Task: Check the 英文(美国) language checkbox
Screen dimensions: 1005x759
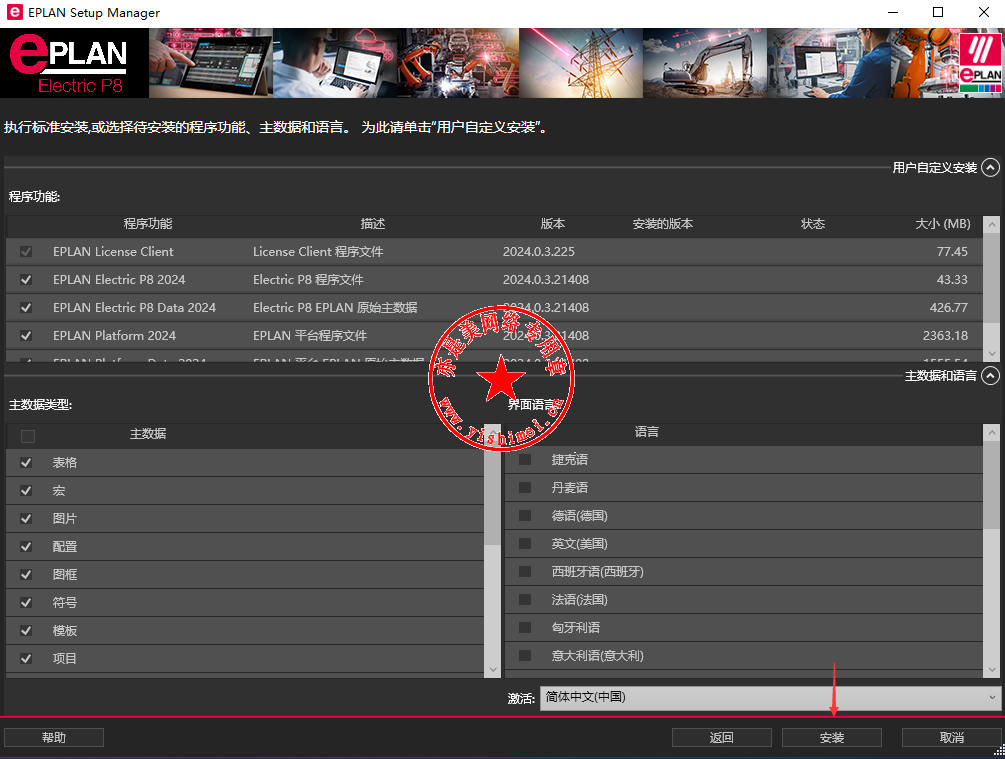Action: [525, 544]
